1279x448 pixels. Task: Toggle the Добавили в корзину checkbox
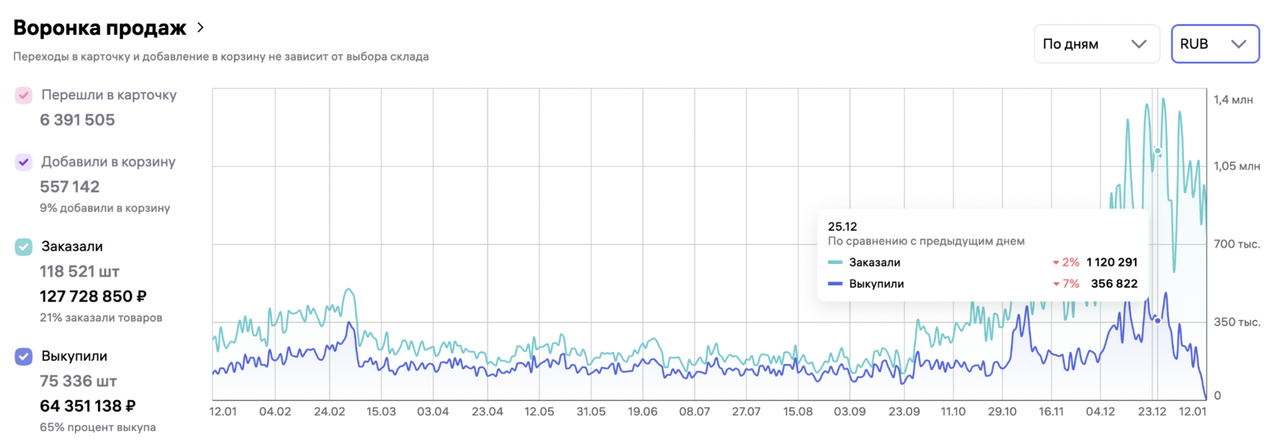23,162
